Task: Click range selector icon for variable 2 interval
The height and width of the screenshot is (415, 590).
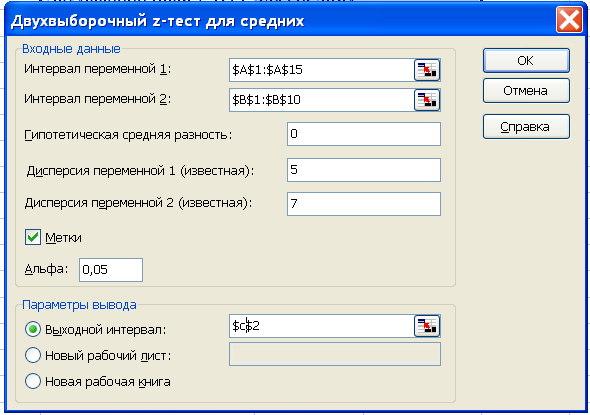Action: pyautogui.click(x=427, y=100)
